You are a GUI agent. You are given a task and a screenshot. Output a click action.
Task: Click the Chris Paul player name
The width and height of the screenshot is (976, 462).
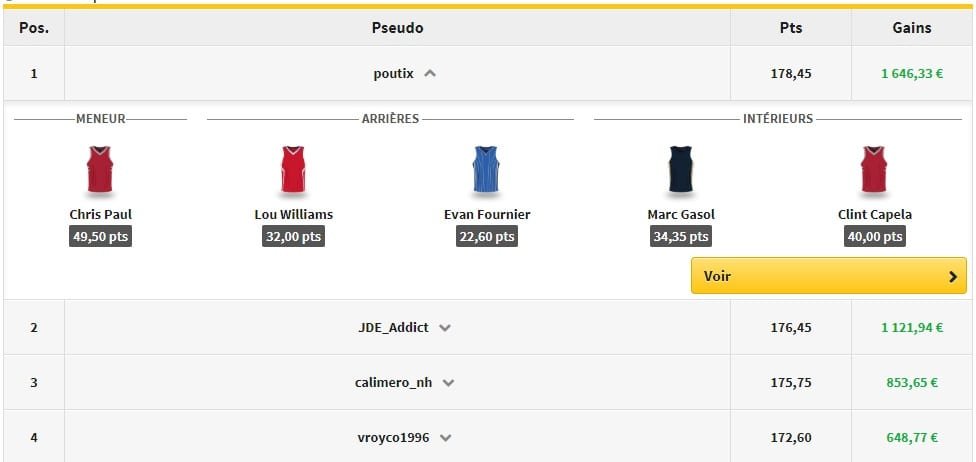pyautogui.click(x=100, y=214)
